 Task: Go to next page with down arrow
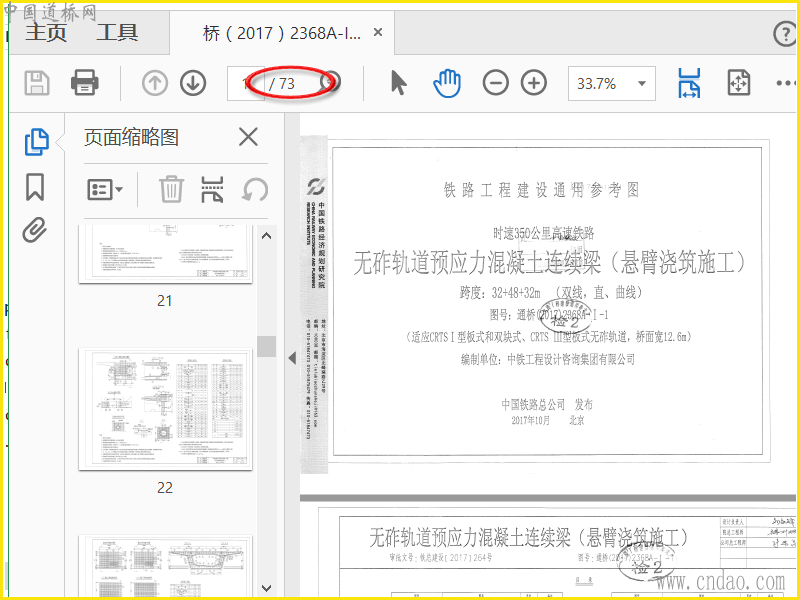[193, 83]
